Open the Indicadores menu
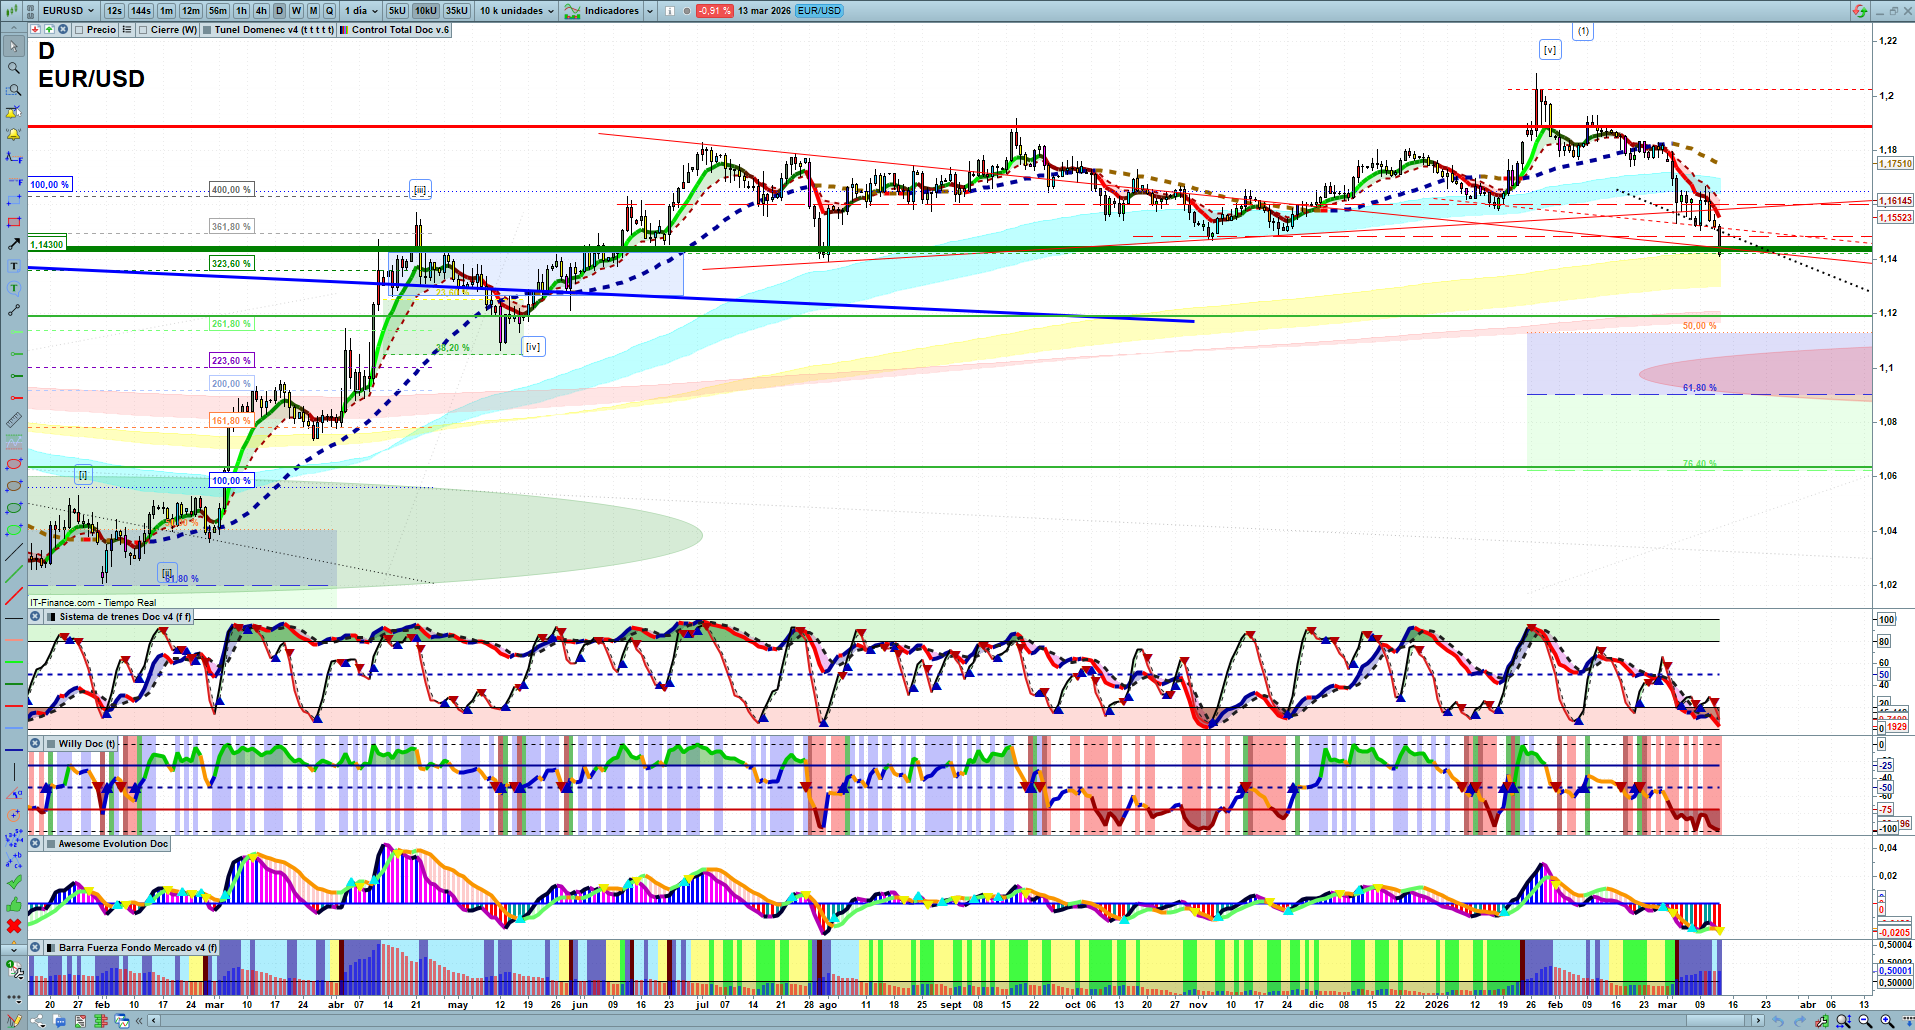The image size is (1915, 1030). (610, 11)
